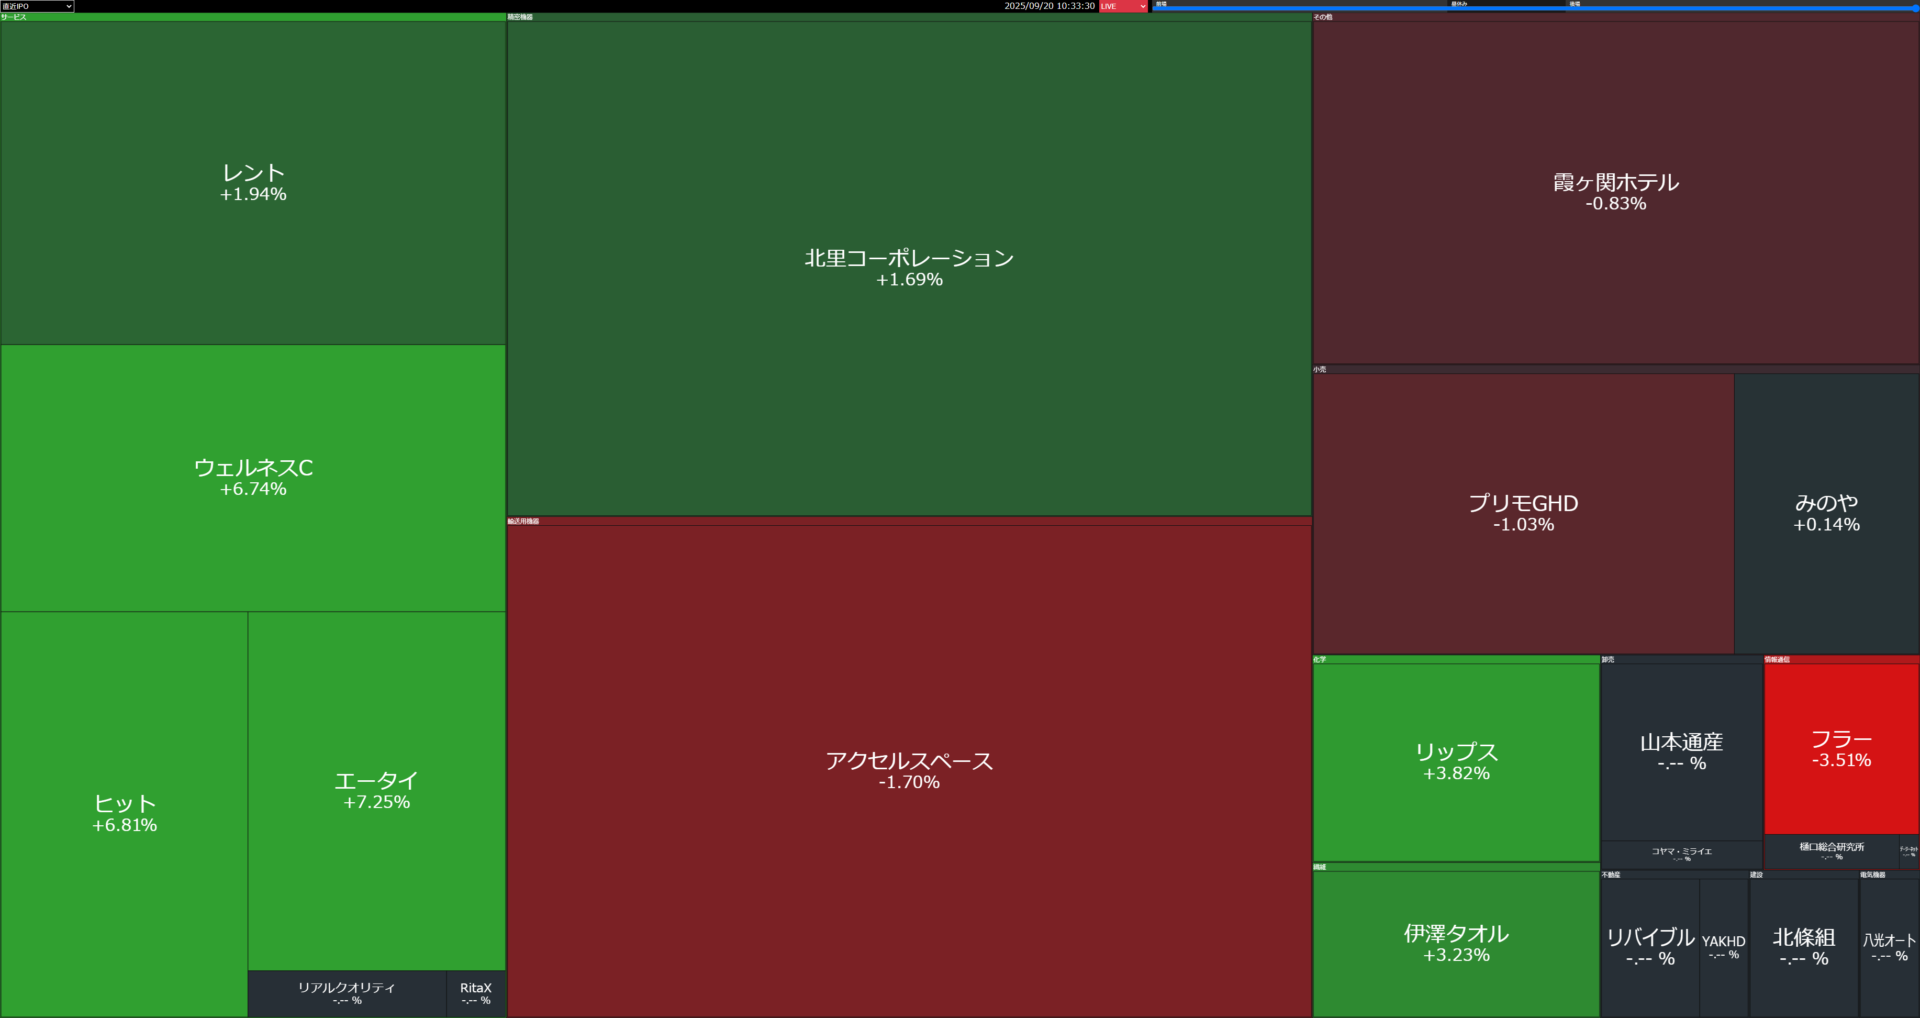Viewport: 1920px width, 1018px height.
Task: Select the エータイ stock tile
Action: click(x=376, y=790)
